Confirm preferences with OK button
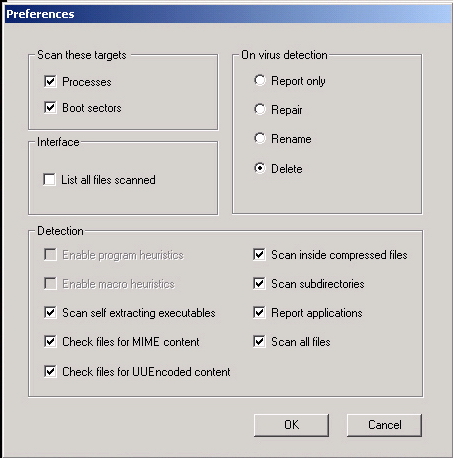453x458 pixels. 291,425
